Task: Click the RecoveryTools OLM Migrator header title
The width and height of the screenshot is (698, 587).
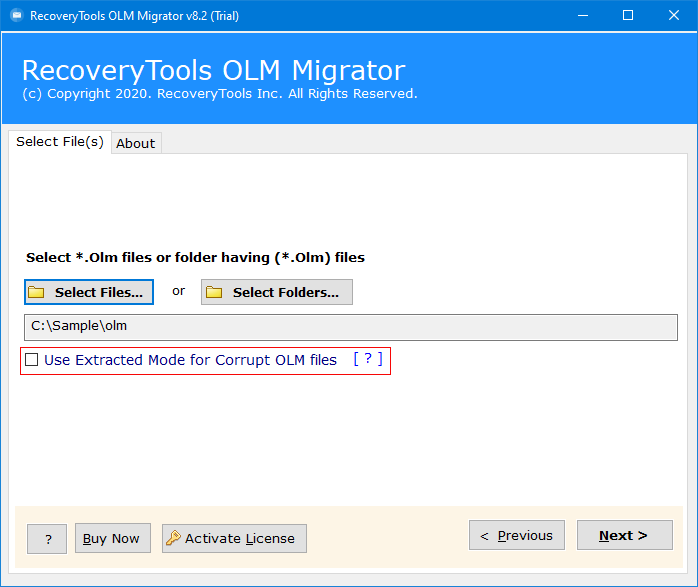Action: 213,70
